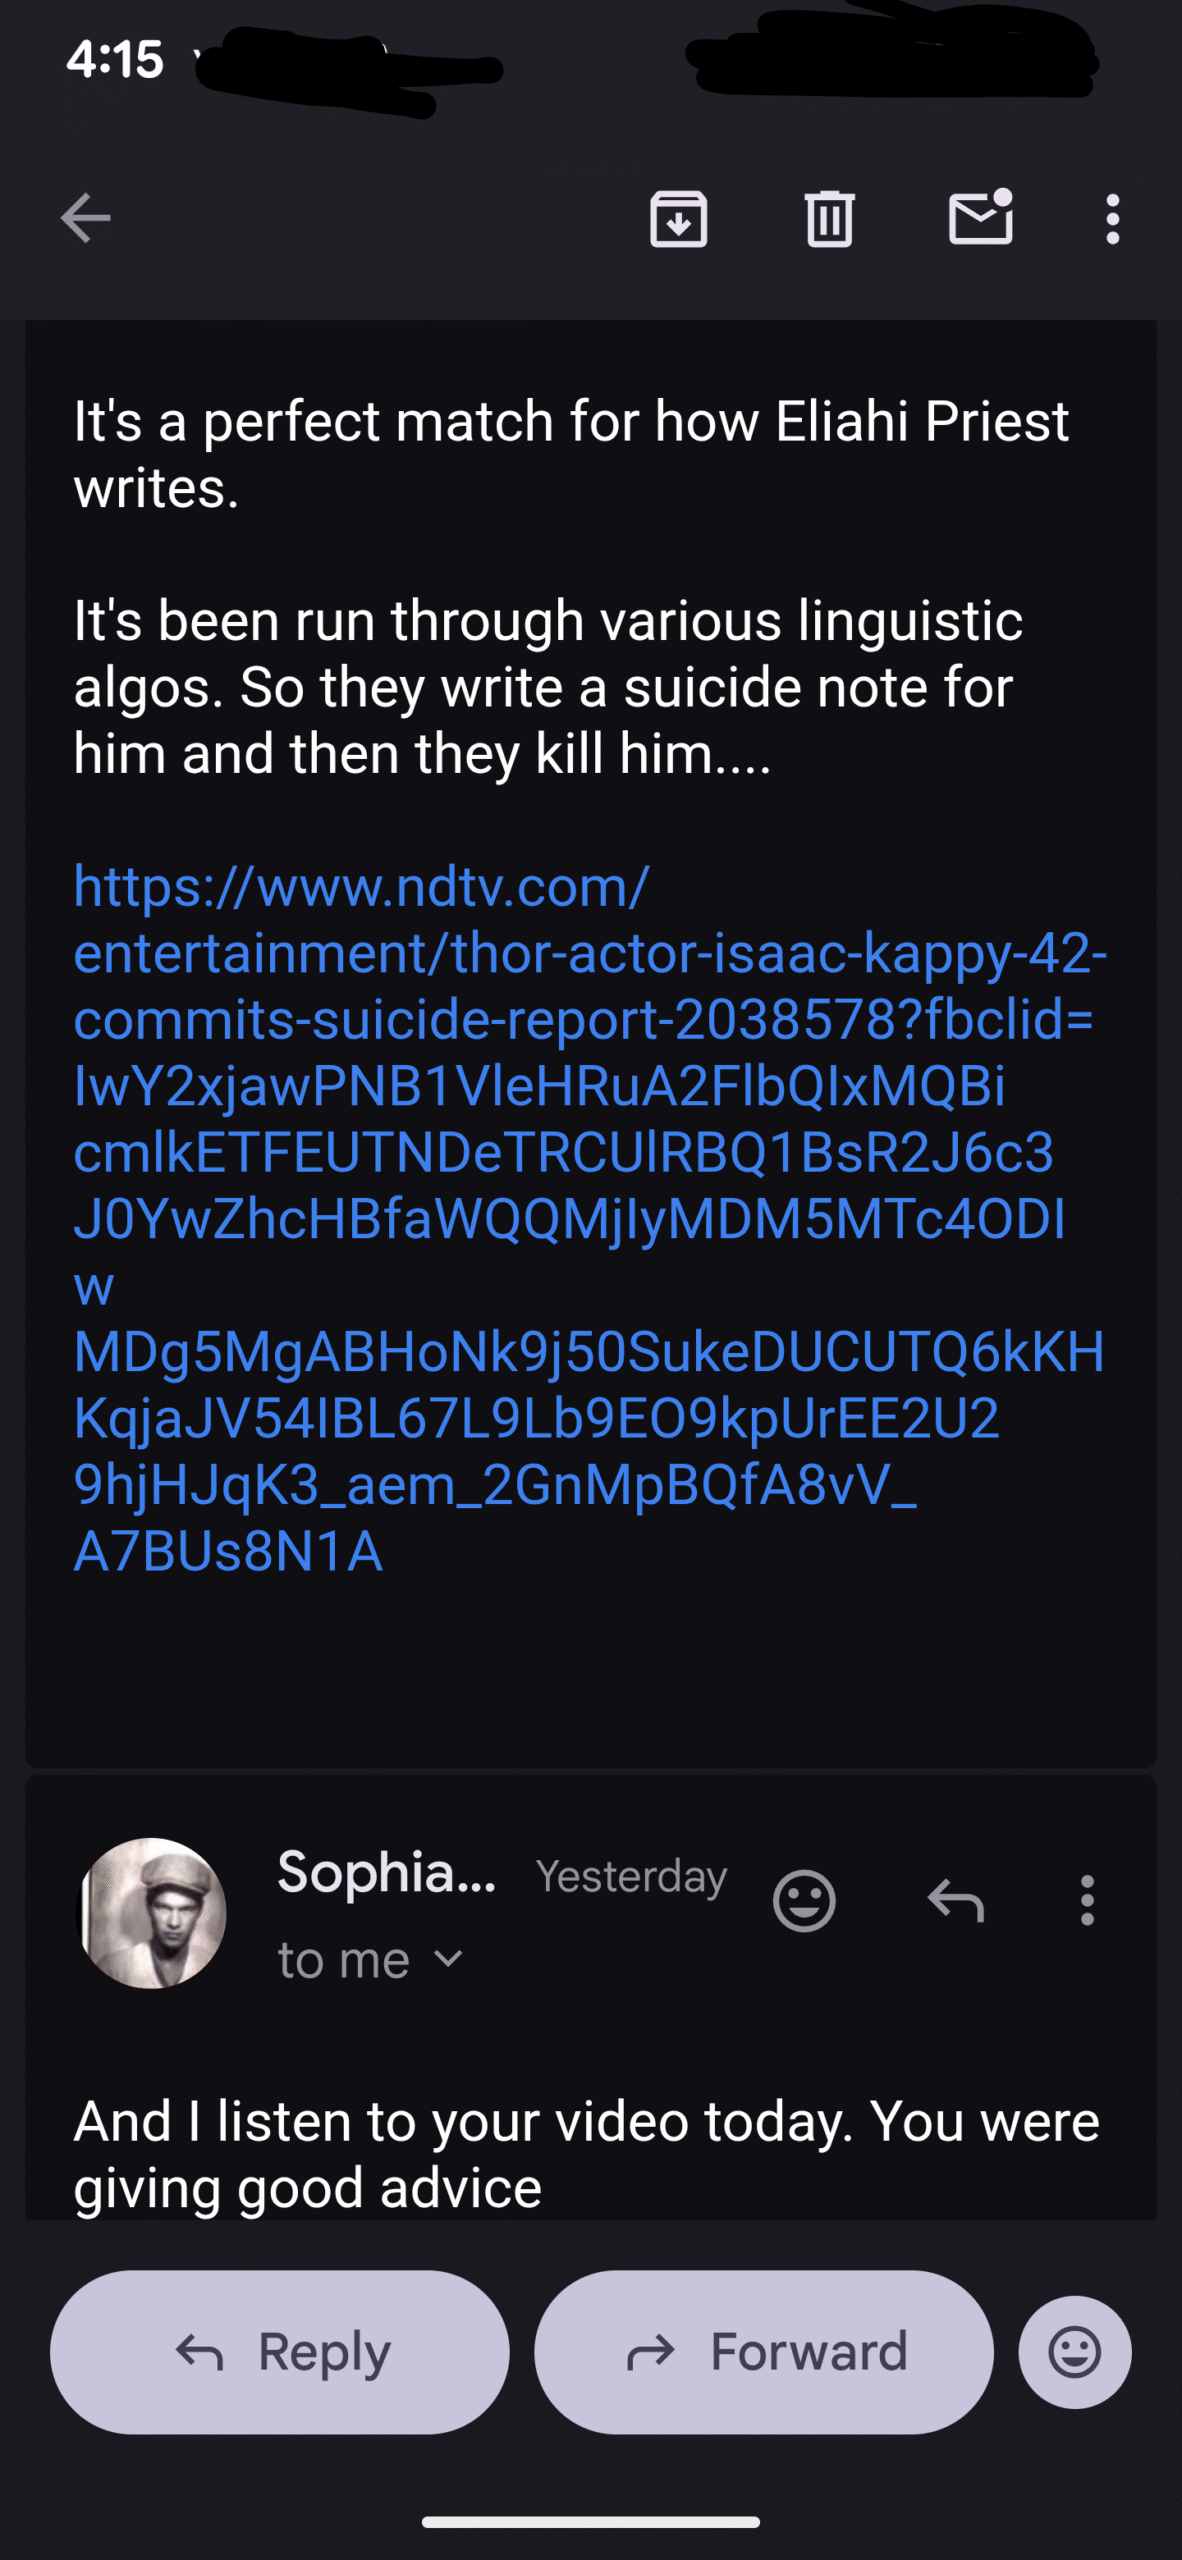
Task: Open Sophia's message options menu
Action: 1087,1900
